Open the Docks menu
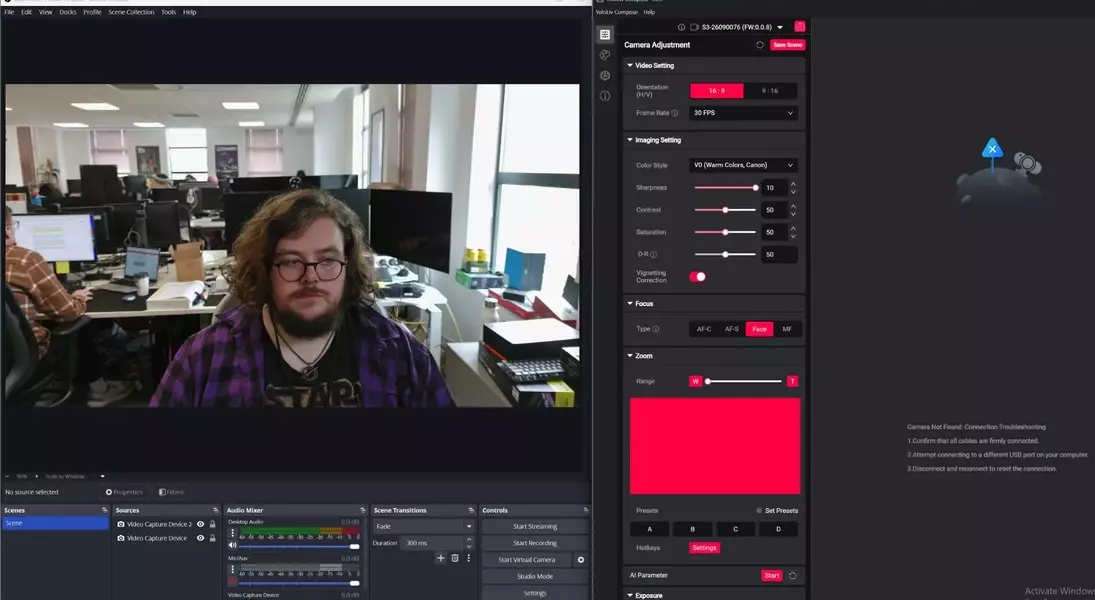Screen dimensions: 1095x600 [68, 12]
